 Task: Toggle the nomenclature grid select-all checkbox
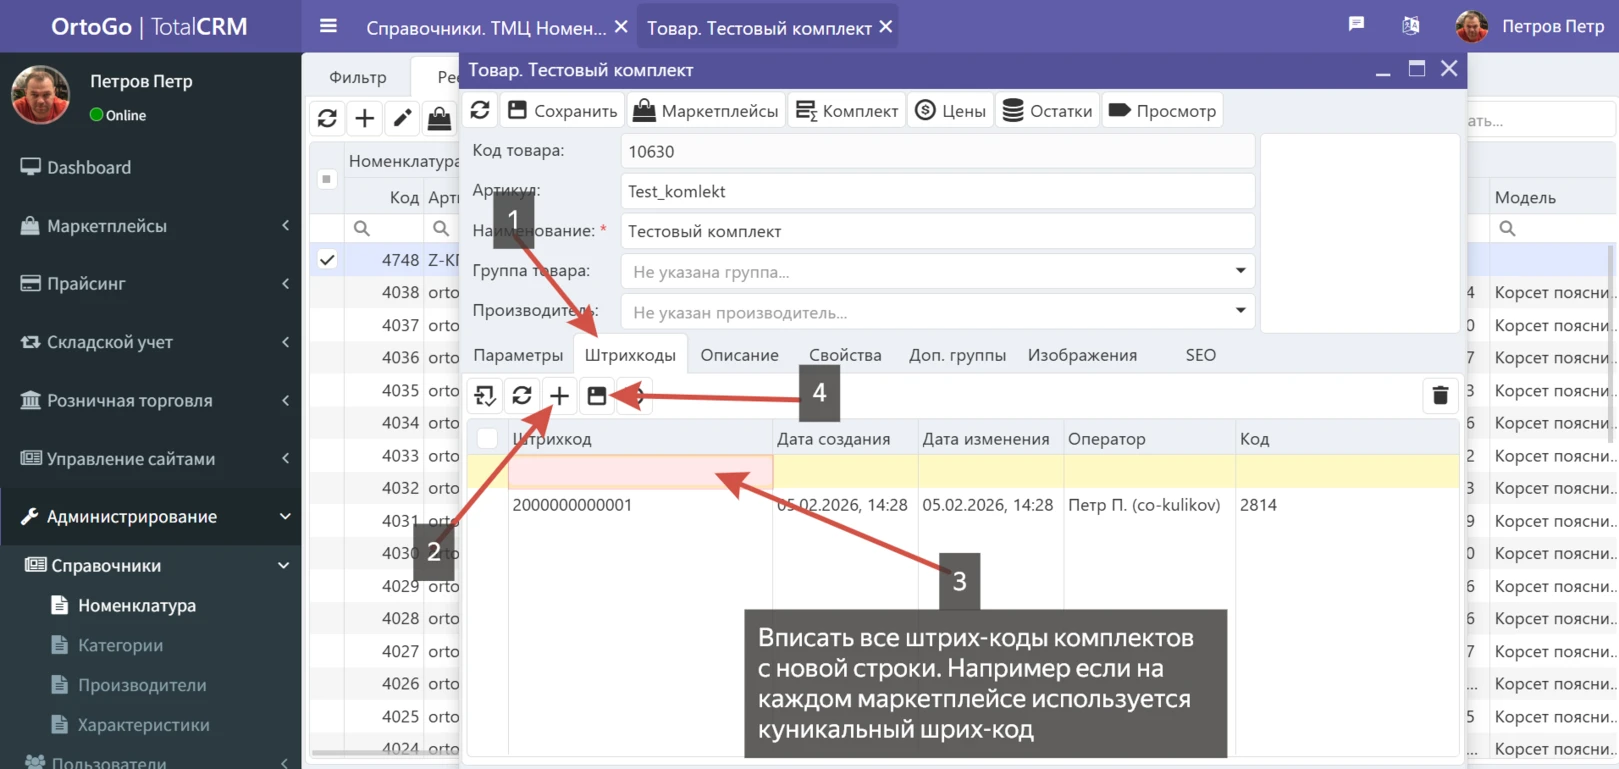pyautogui.click(x=326, y=180)
